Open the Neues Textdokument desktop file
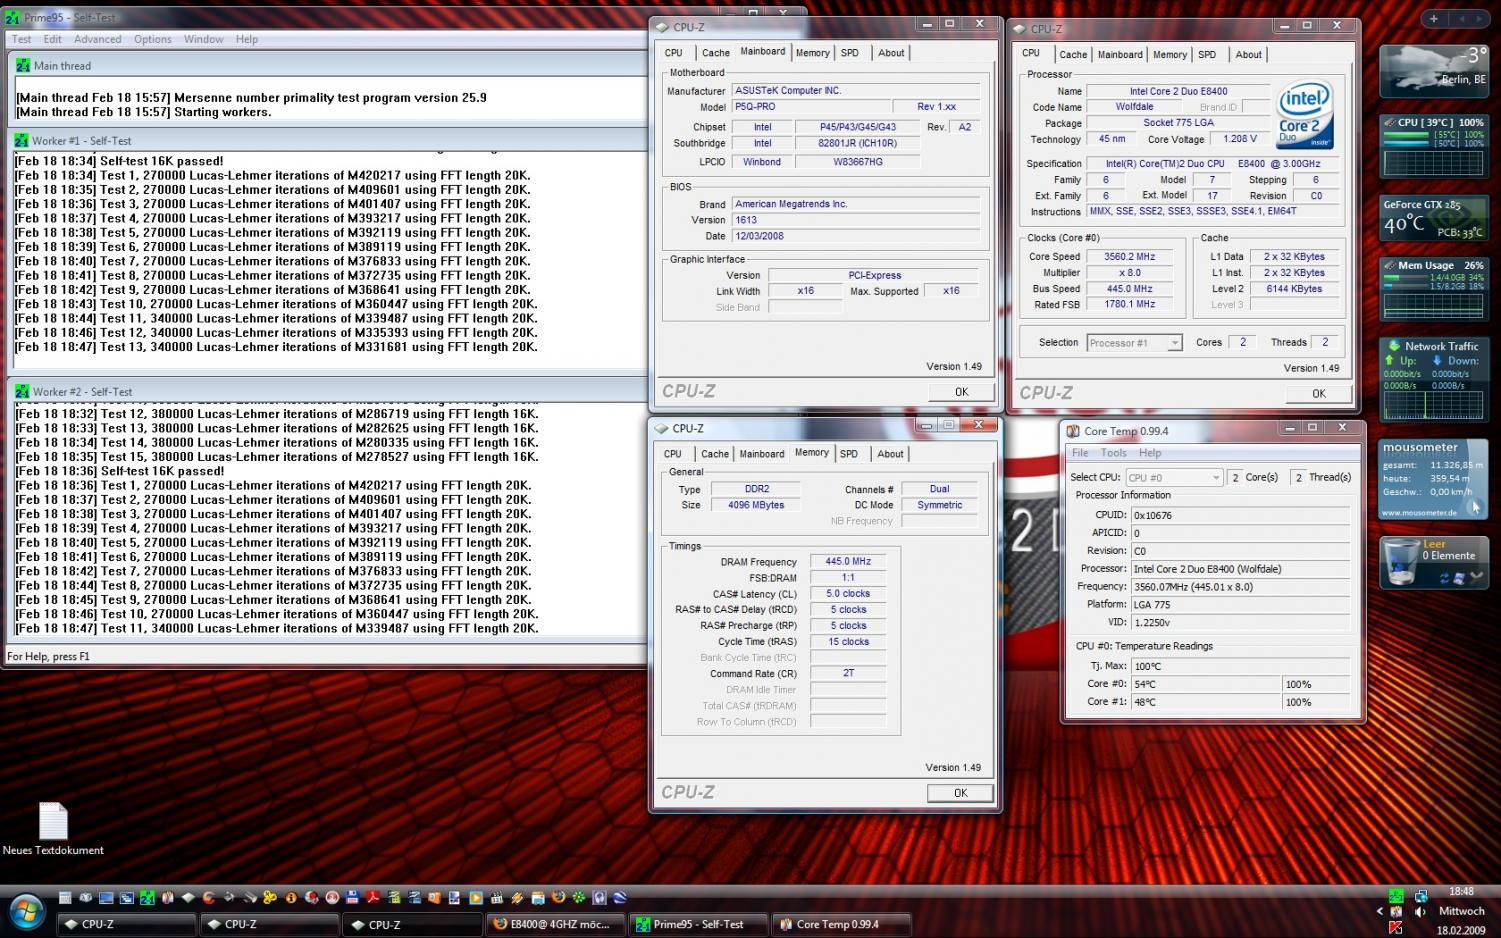 tap(53, 830)
